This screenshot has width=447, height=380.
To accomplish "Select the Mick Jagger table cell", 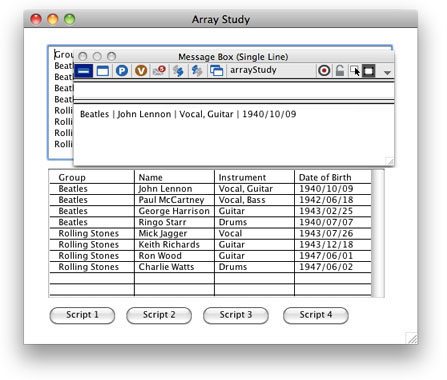I will click(x=174, y=233).
